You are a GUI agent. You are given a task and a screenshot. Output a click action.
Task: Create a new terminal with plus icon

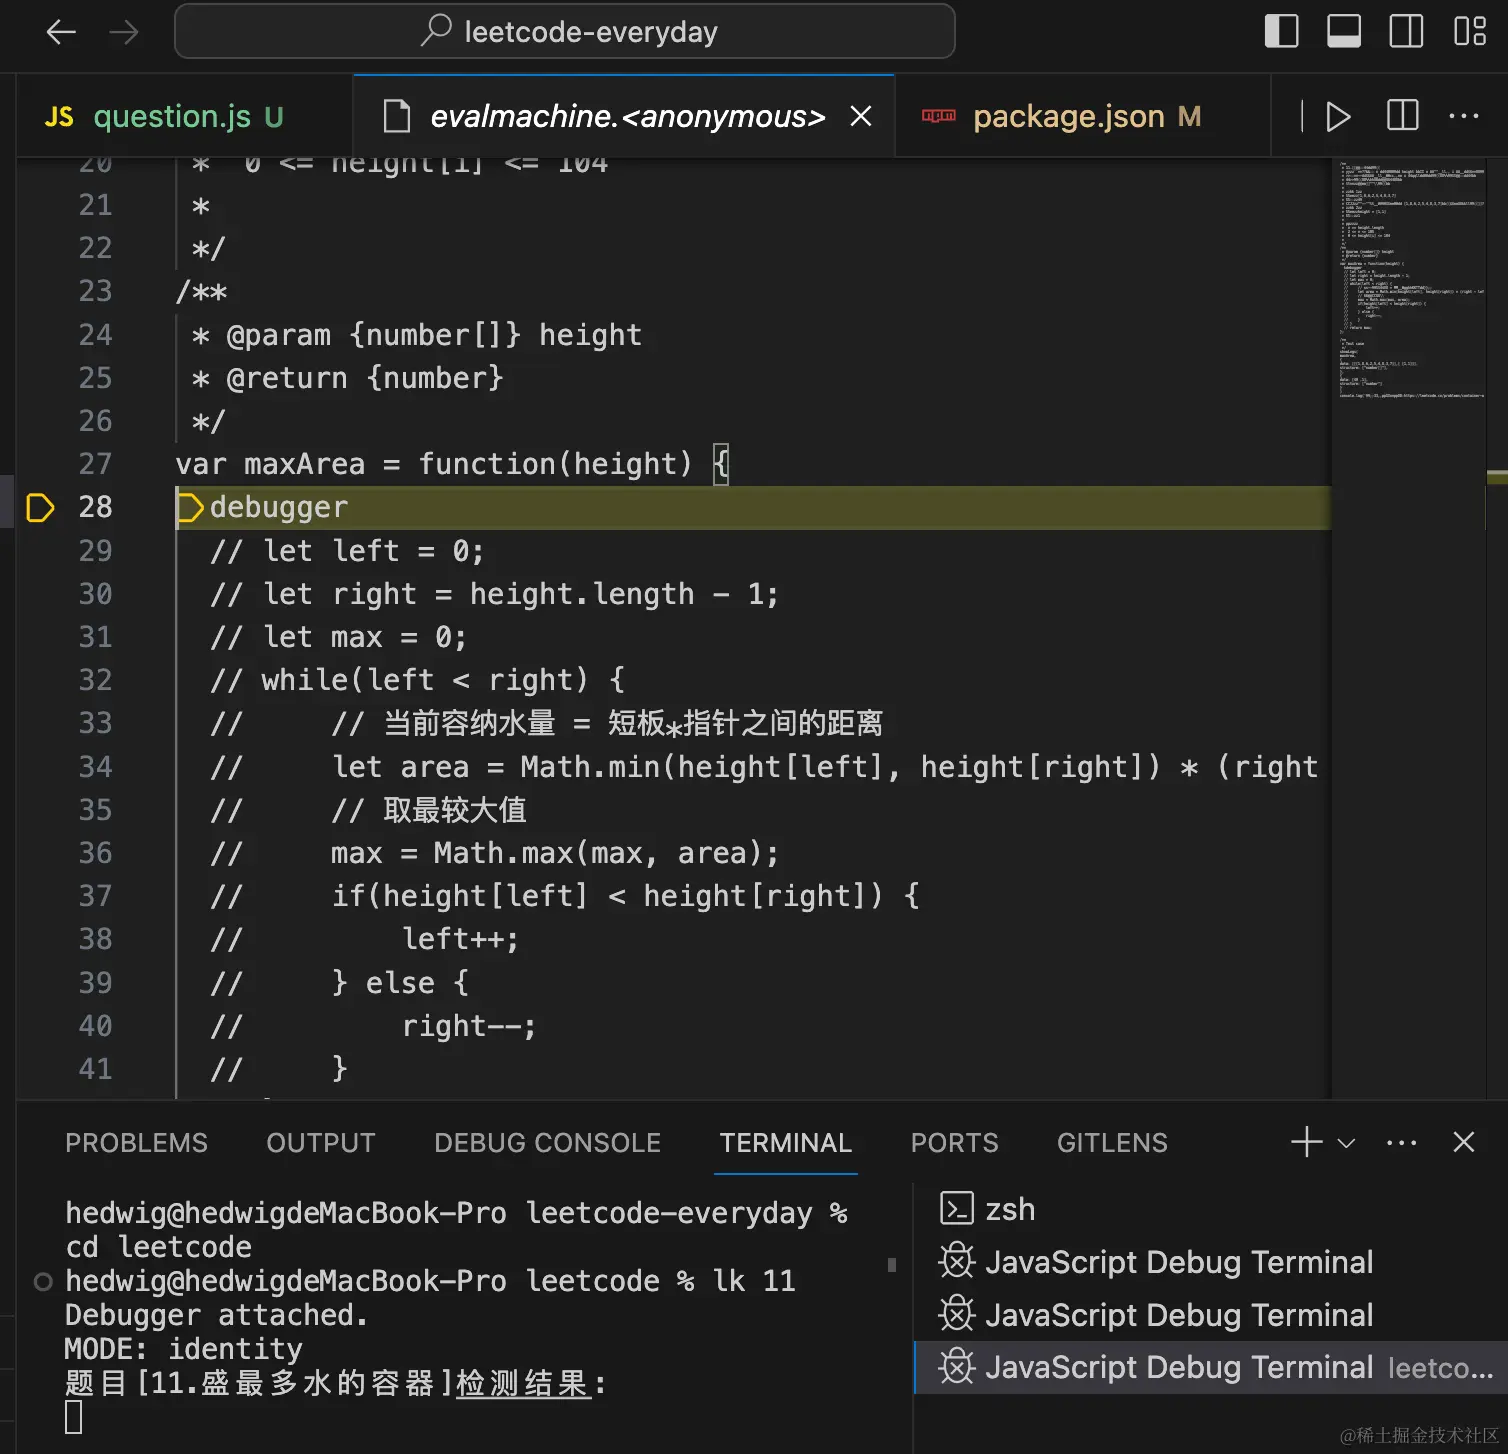pos(1306,1142)
